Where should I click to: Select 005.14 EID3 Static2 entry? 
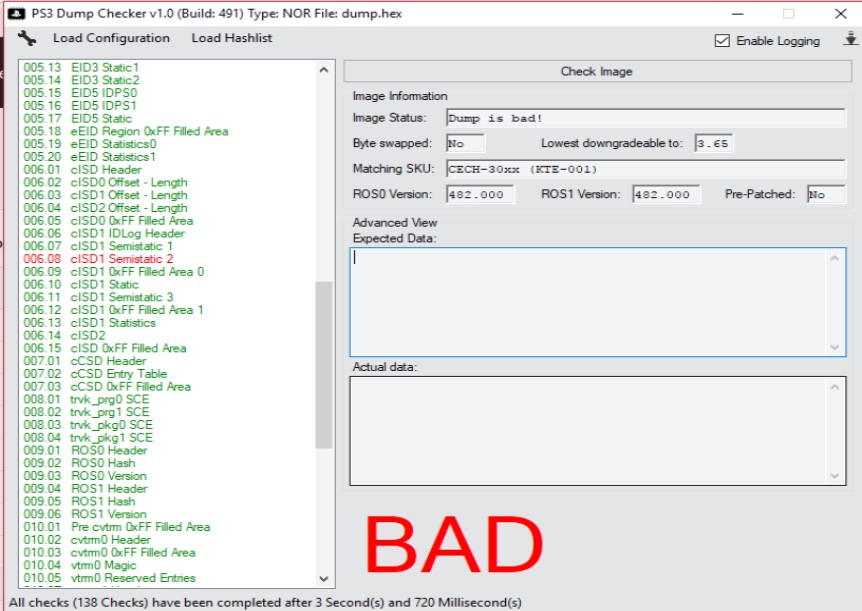(x=81, y=80)
